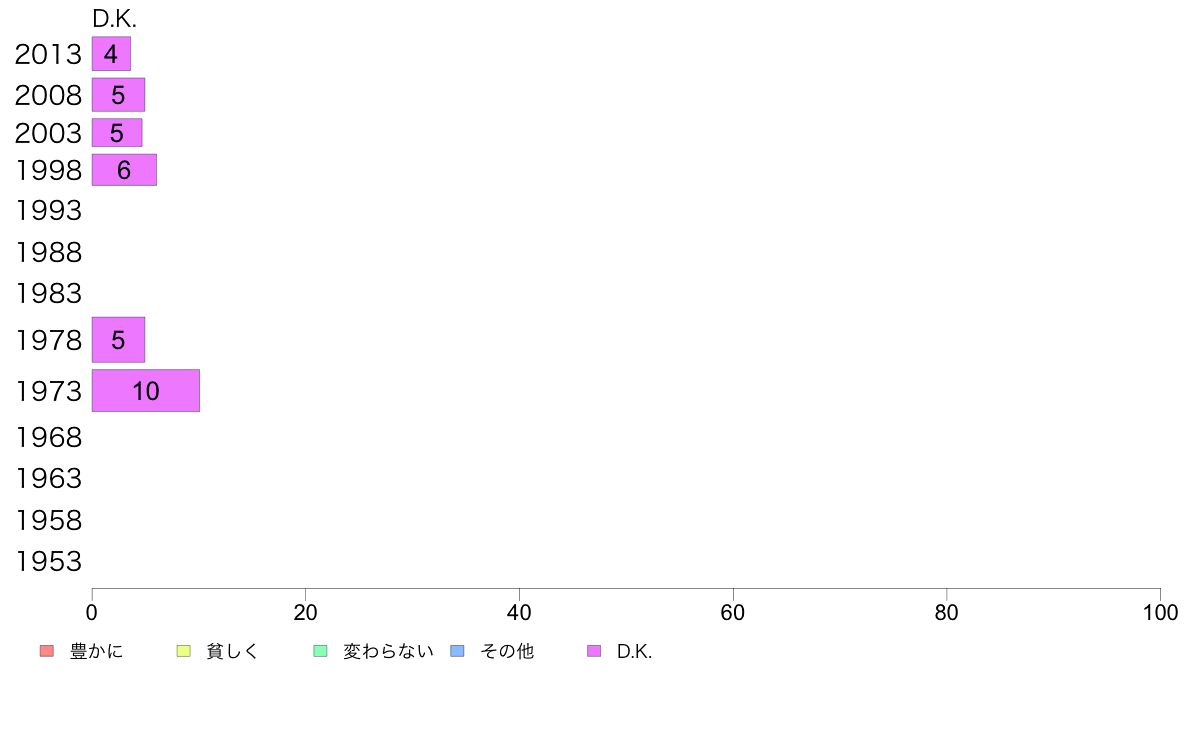Click the 100 tick on the x-axis
1188x736 pixels.
pos(1160,612)
